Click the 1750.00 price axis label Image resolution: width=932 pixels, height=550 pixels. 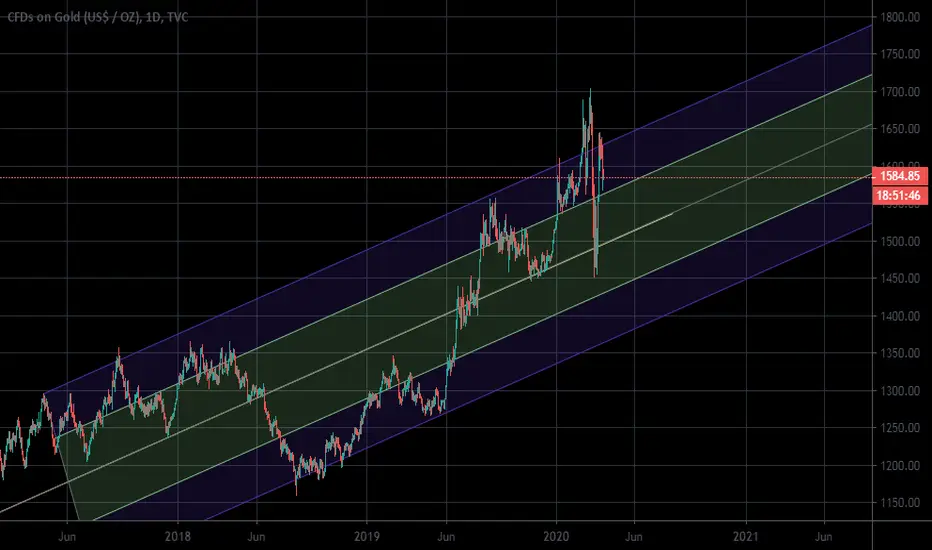[899, 54]
